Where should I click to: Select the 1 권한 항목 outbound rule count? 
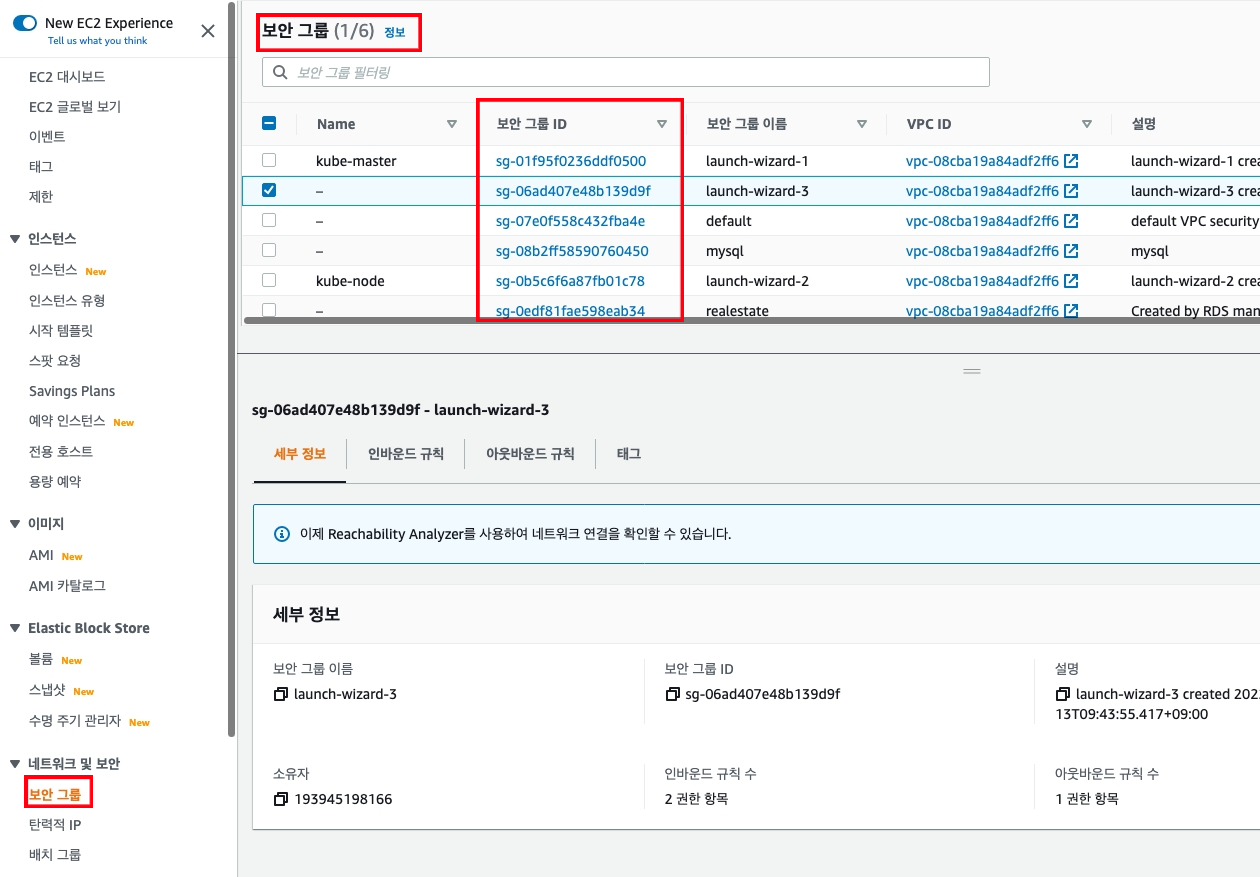click(1086, 799)
